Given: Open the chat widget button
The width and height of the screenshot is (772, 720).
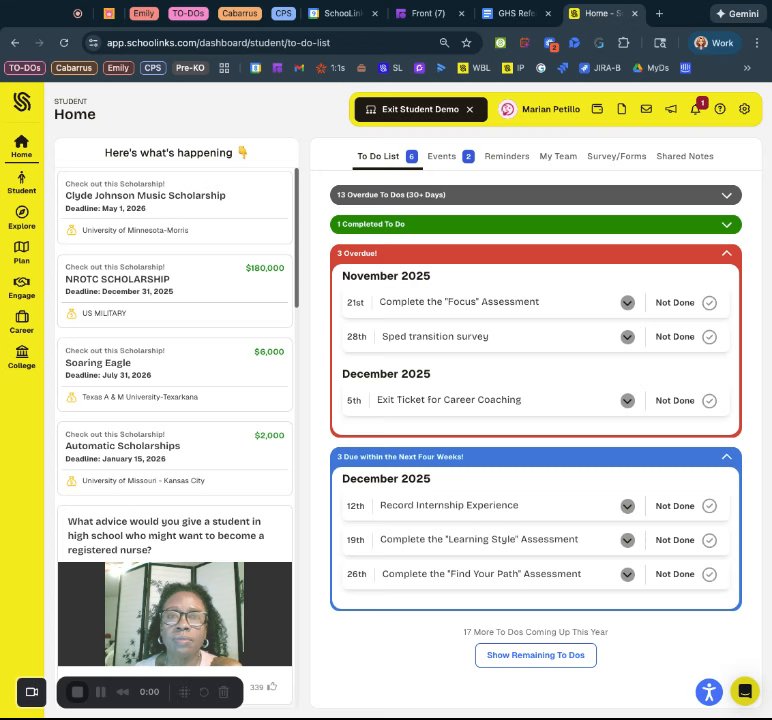Looking at the screenshot, I should 745,691.
